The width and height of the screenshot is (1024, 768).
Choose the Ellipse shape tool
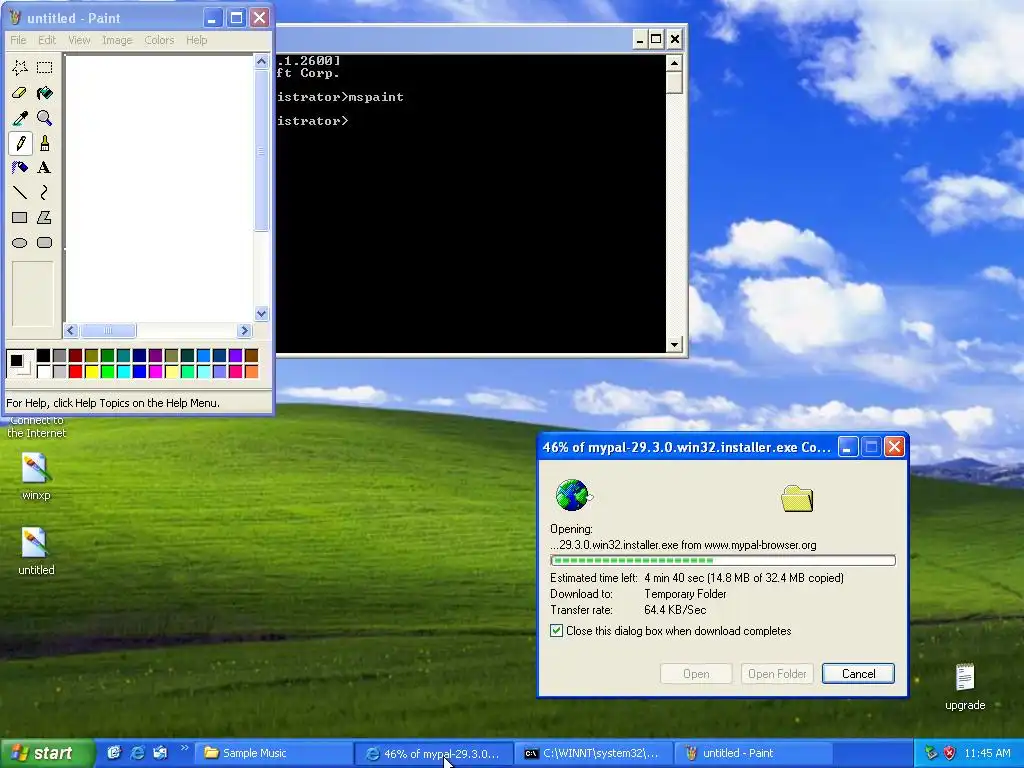point(20,242)
